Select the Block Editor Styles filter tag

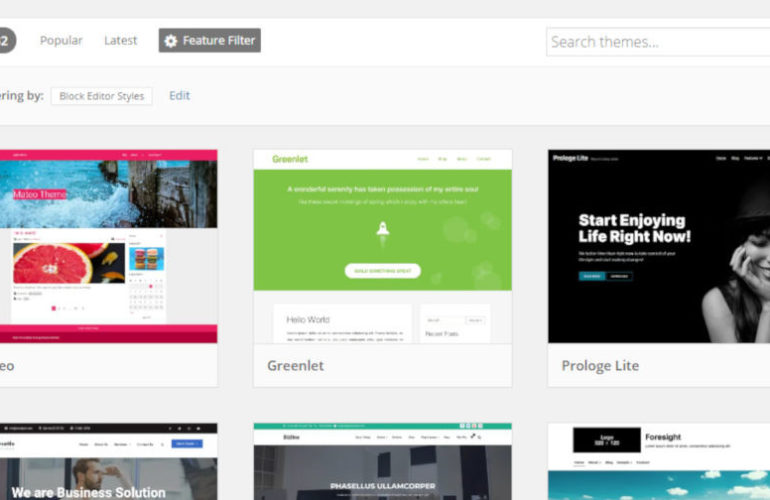pyautogui.click(x=102, y=96)
